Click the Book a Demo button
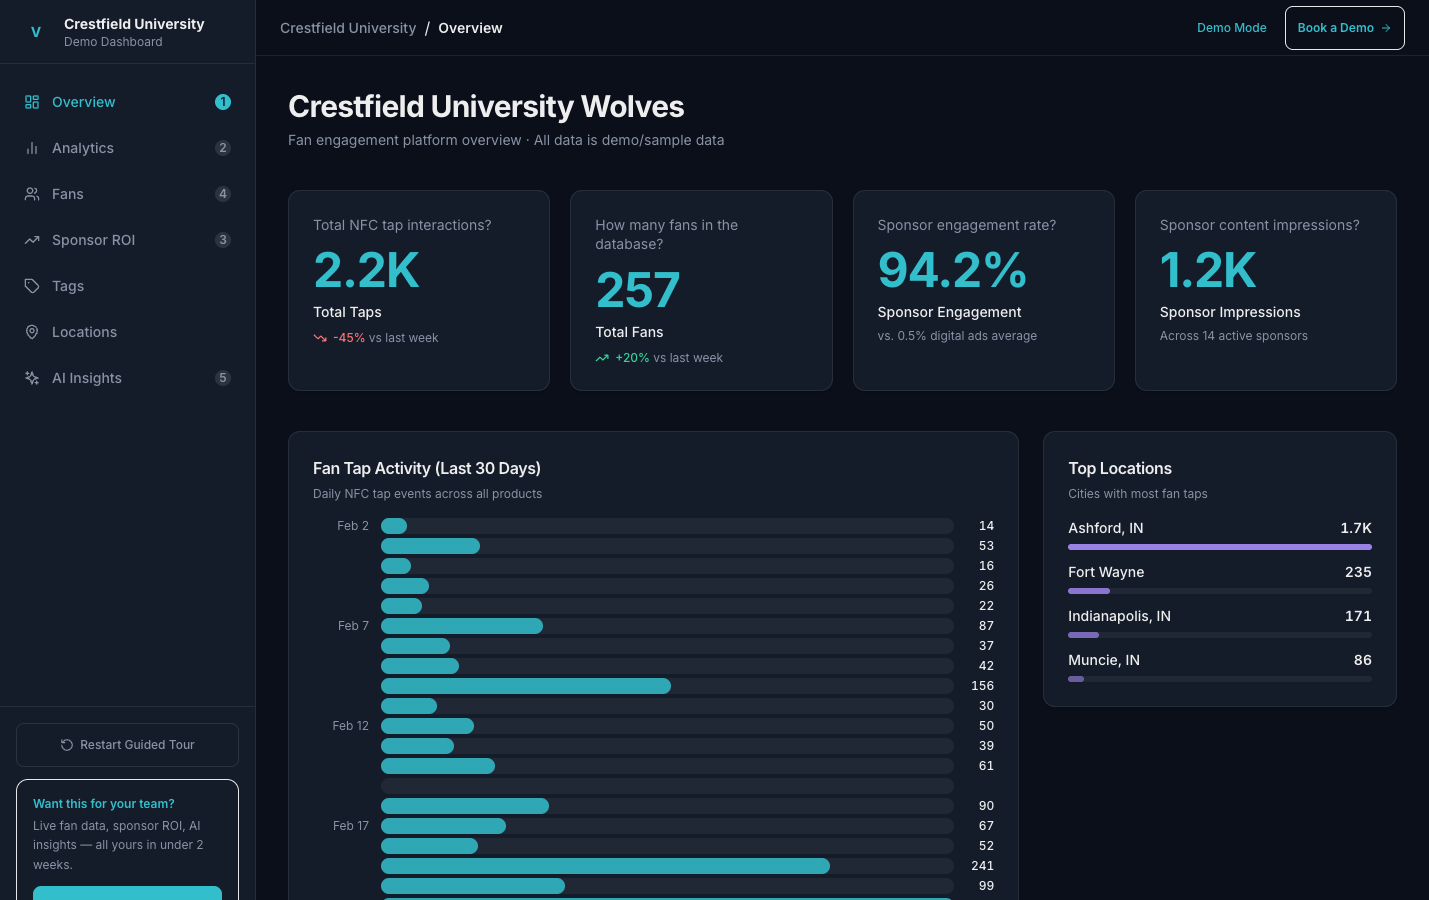1429x900 pixels. (x=1344, y=28)
